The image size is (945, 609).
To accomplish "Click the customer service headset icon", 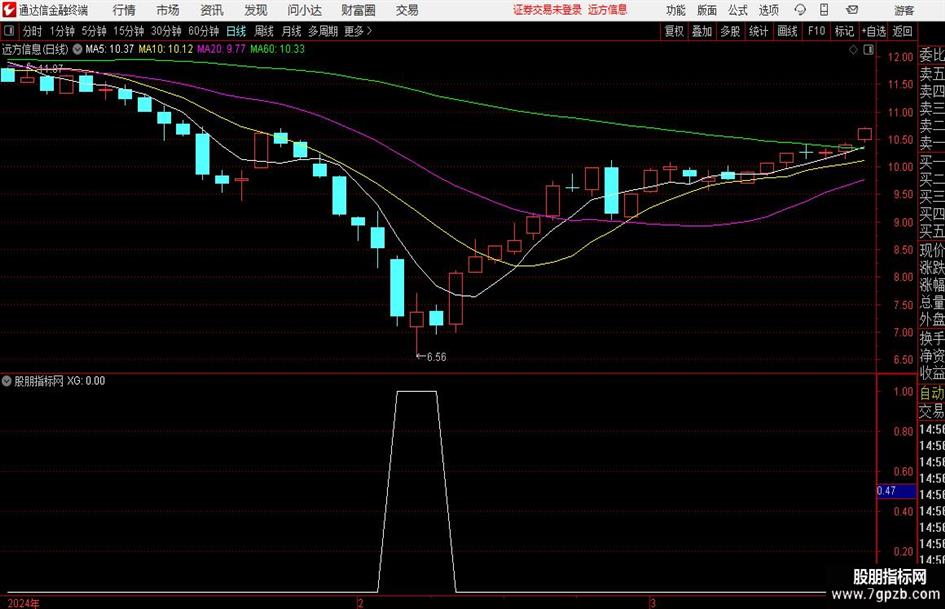I will pyautogui.click(x=800, y=10).
